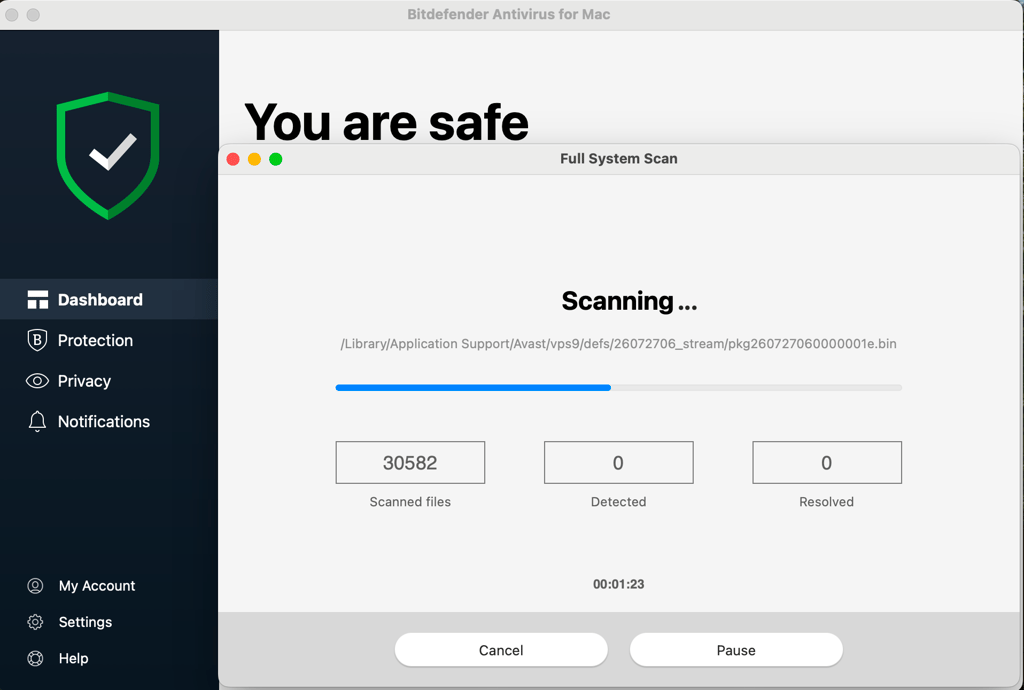The height and width of the screenshot is (690, 1024).
Task: Open the Dashboard section
Action: 109,300
